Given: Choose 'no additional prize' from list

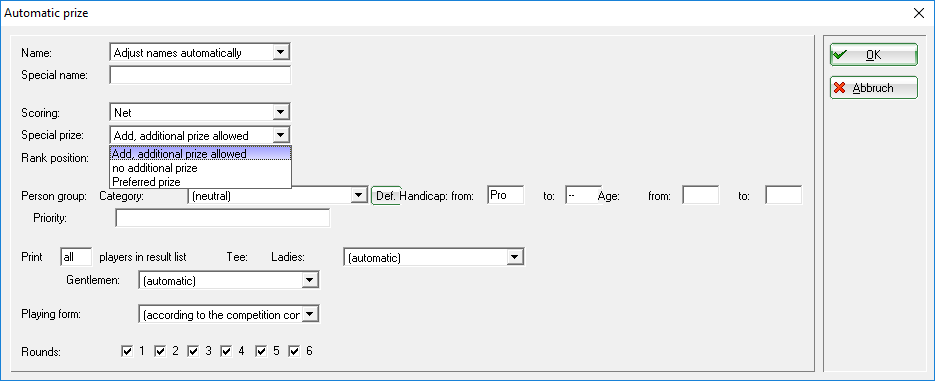Looking at the screenshot, I should [201, 168].
